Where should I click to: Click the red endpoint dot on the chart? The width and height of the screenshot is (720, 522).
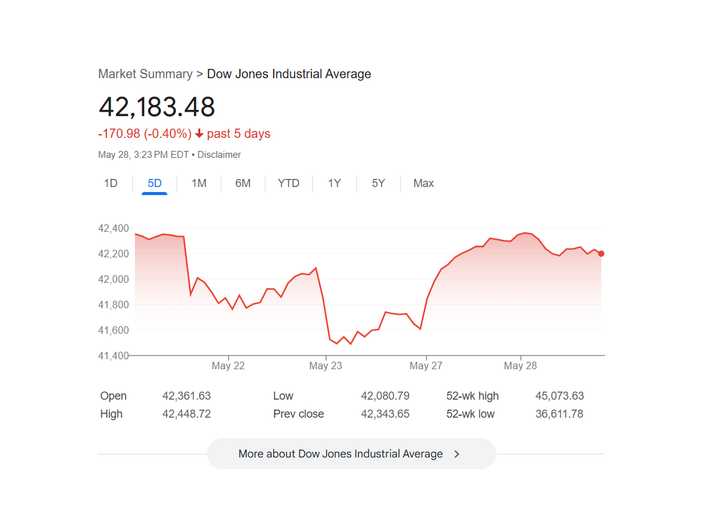[601, 253]
